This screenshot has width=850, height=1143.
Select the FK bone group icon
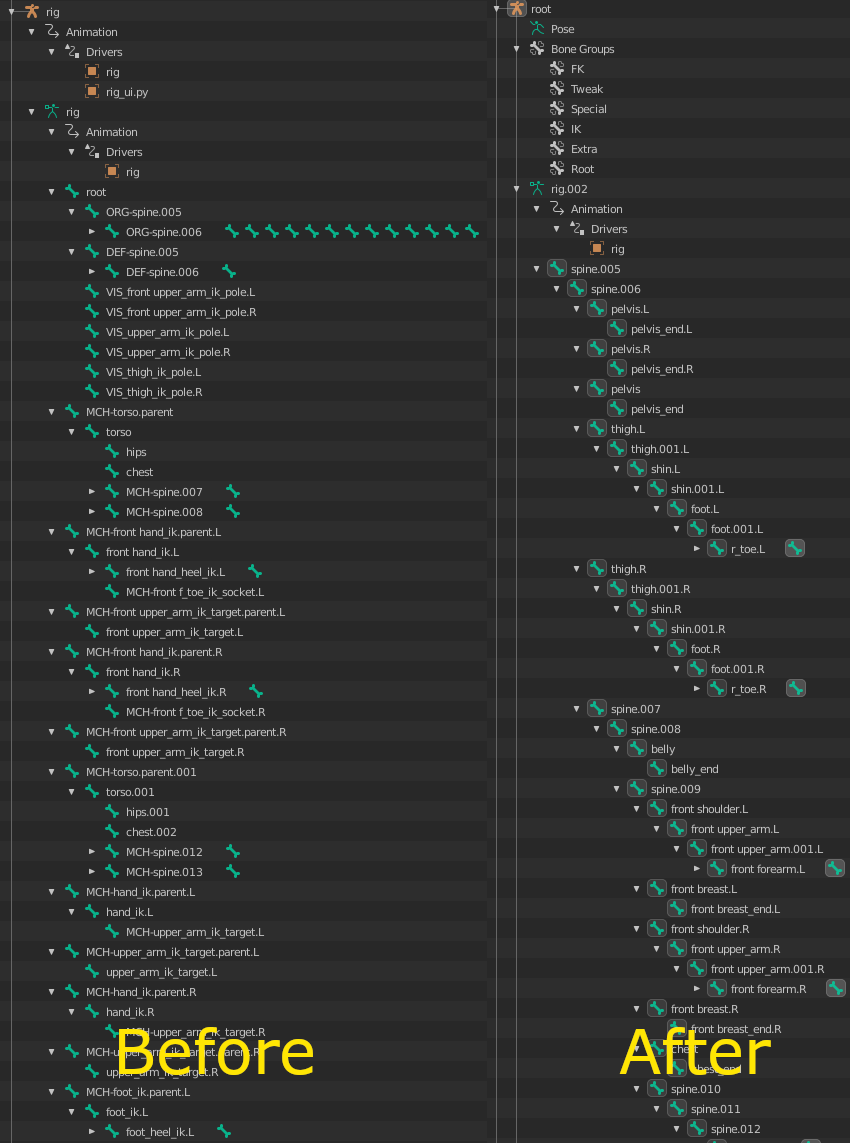pyautogui.click(x=557, y=69)
